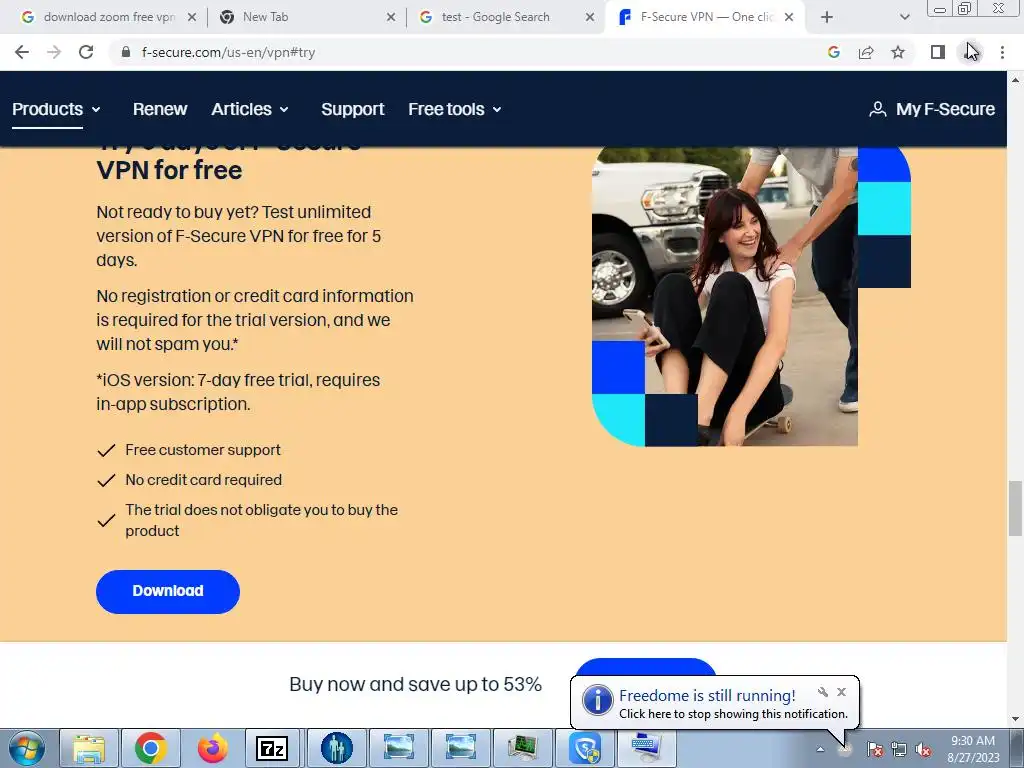Expand the tab search dropdown arrow
This screenshot has width=1024, height=768.
[x=904, y=17]
